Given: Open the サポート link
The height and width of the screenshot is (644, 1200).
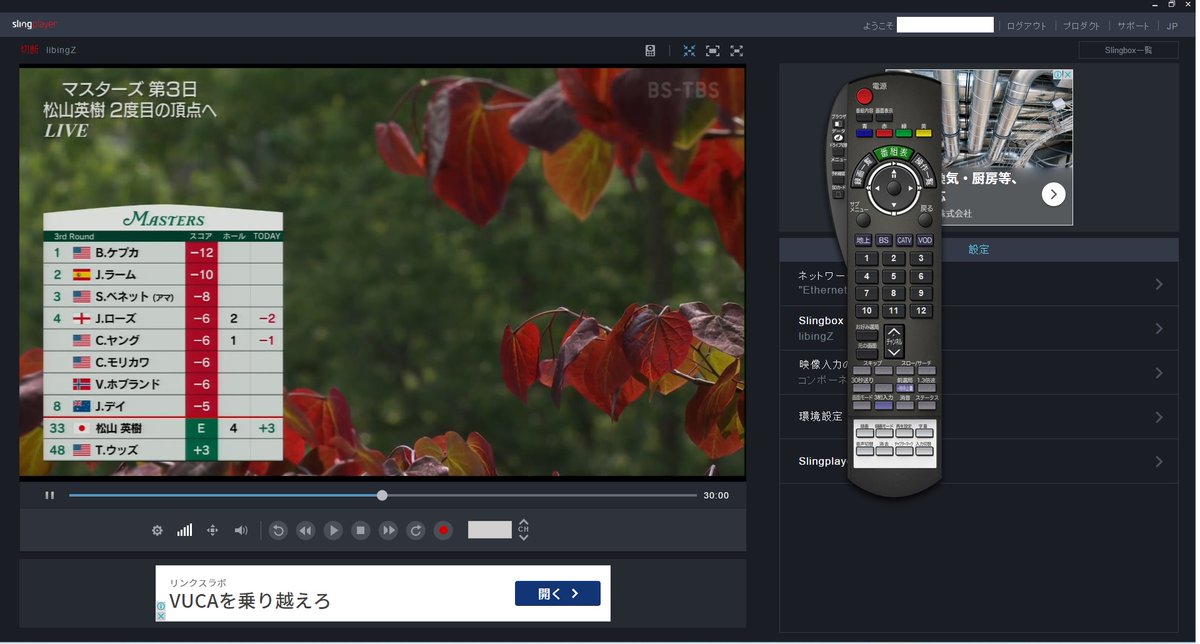Looking at the screenshot, I should pos(1133,26).
